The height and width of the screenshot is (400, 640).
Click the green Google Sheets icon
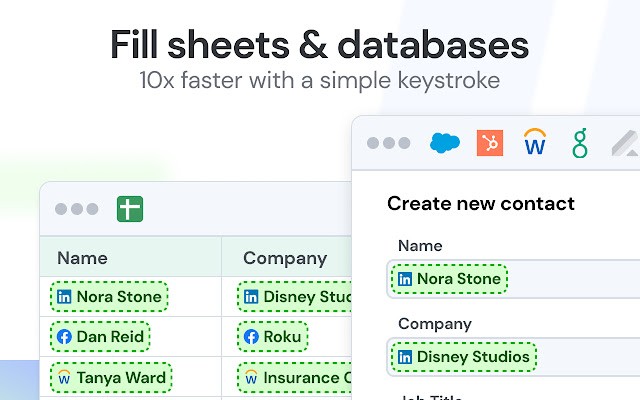[130, 209]
